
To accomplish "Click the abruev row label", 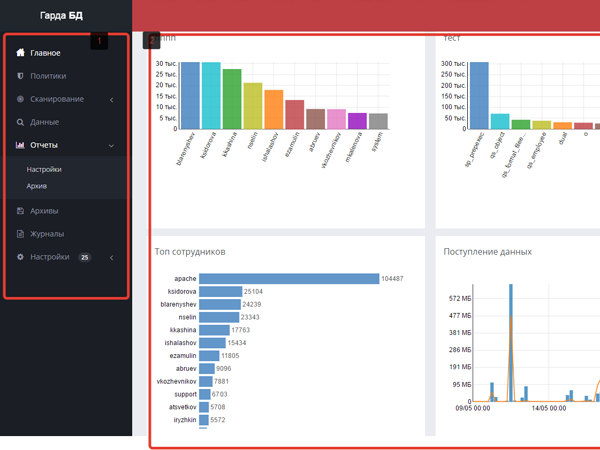I will click(x=186, y=368).
